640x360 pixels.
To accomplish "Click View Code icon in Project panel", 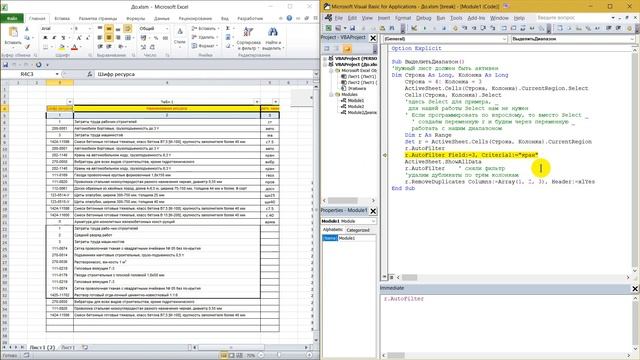I will [x=327, y=49].
